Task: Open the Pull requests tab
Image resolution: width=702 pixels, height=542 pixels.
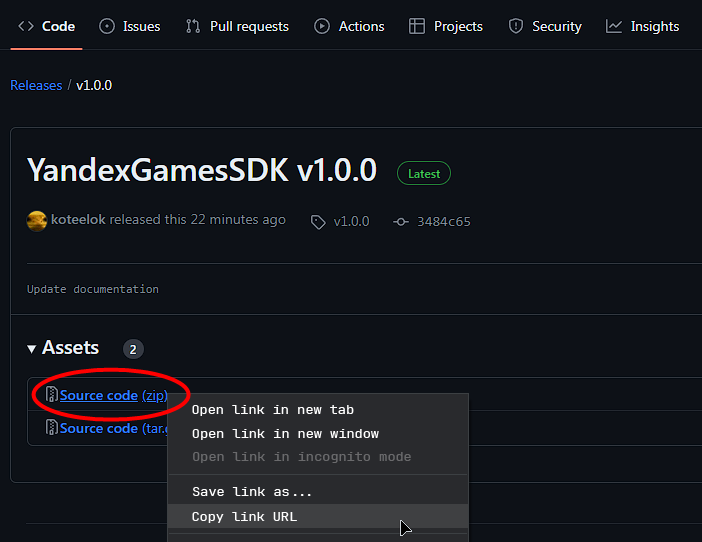Action: [x=237, y=26]
